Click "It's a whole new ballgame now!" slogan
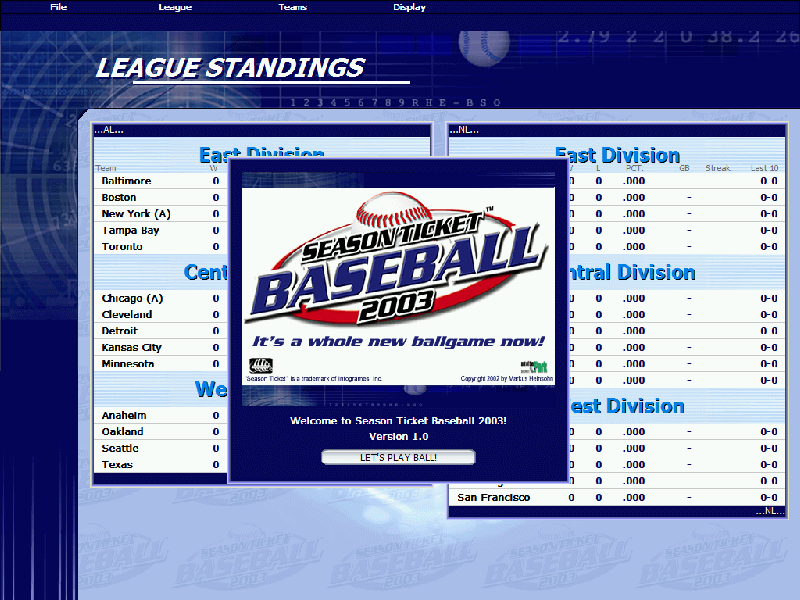Image resolution: width=800 pixels, height=600 pixels. 398,341
